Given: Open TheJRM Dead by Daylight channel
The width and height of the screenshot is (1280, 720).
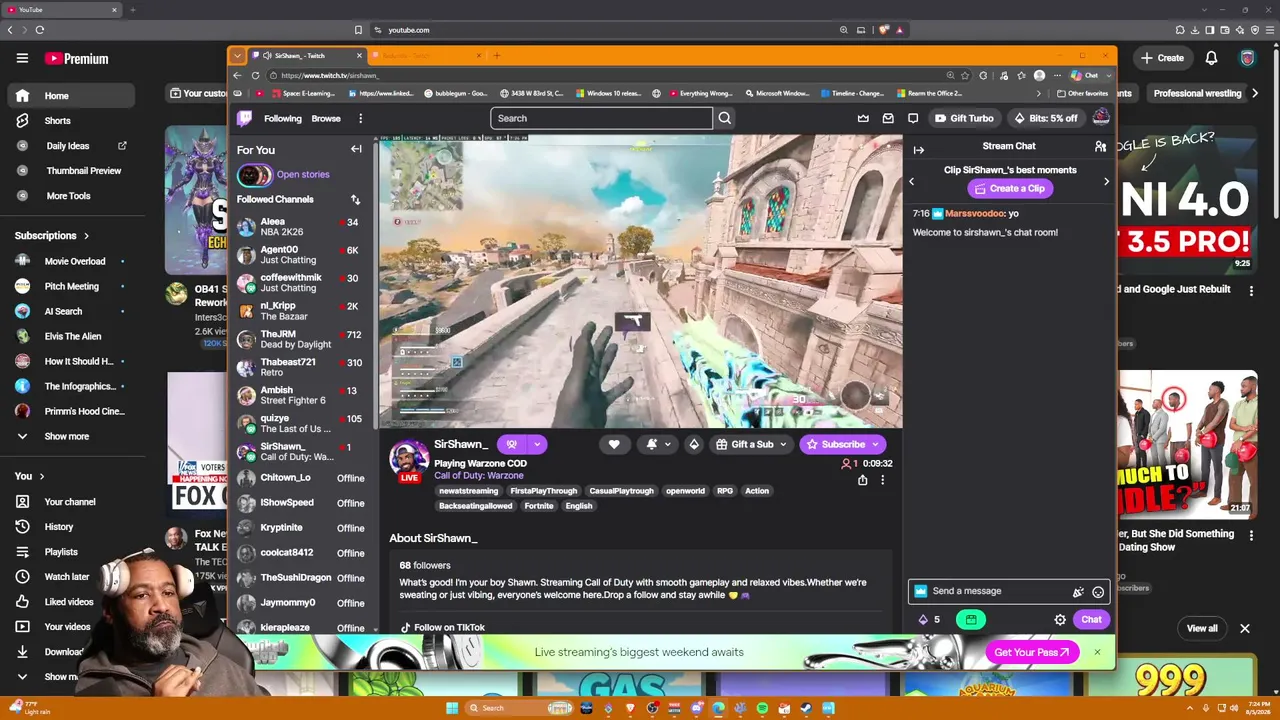Looking at the screenshot, I should coord(300,339).
